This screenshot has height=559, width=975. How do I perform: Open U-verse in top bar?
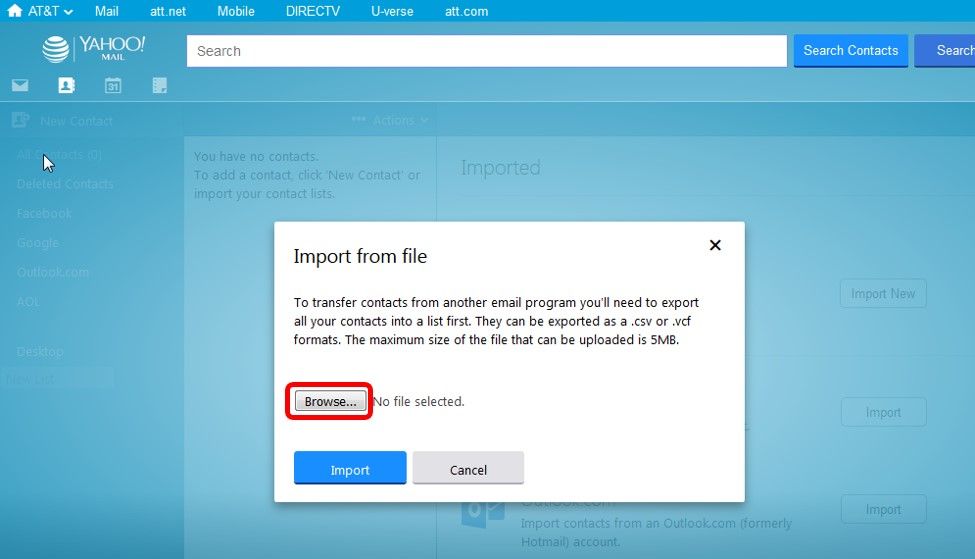(392, 11)
